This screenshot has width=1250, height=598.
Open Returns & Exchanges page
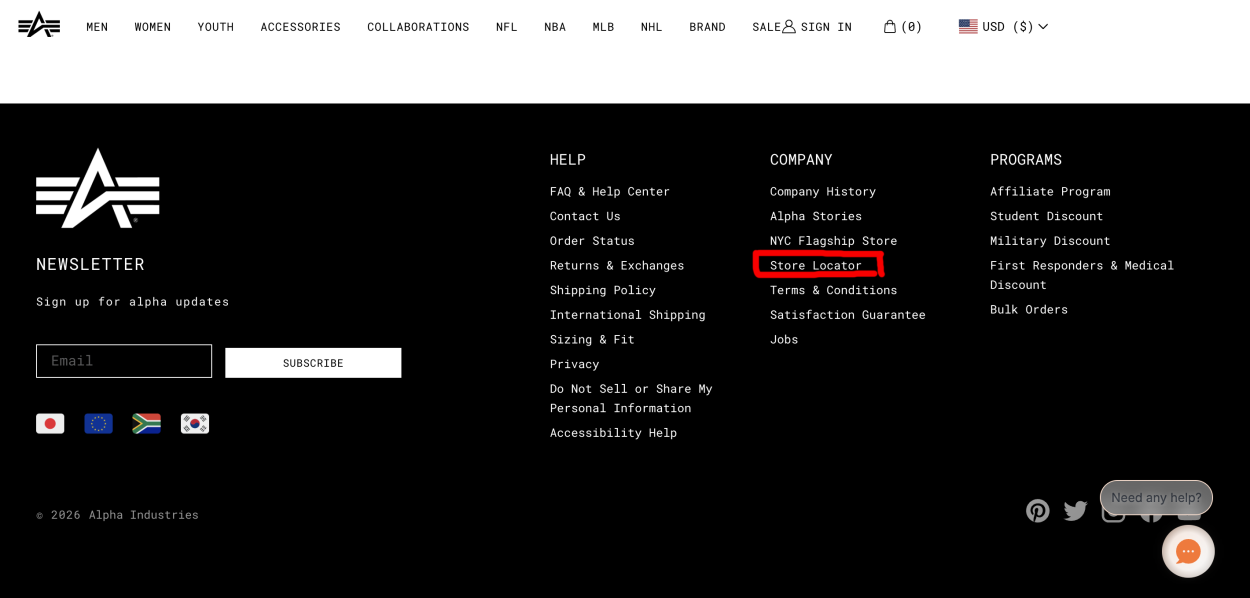tap(617, 265)
